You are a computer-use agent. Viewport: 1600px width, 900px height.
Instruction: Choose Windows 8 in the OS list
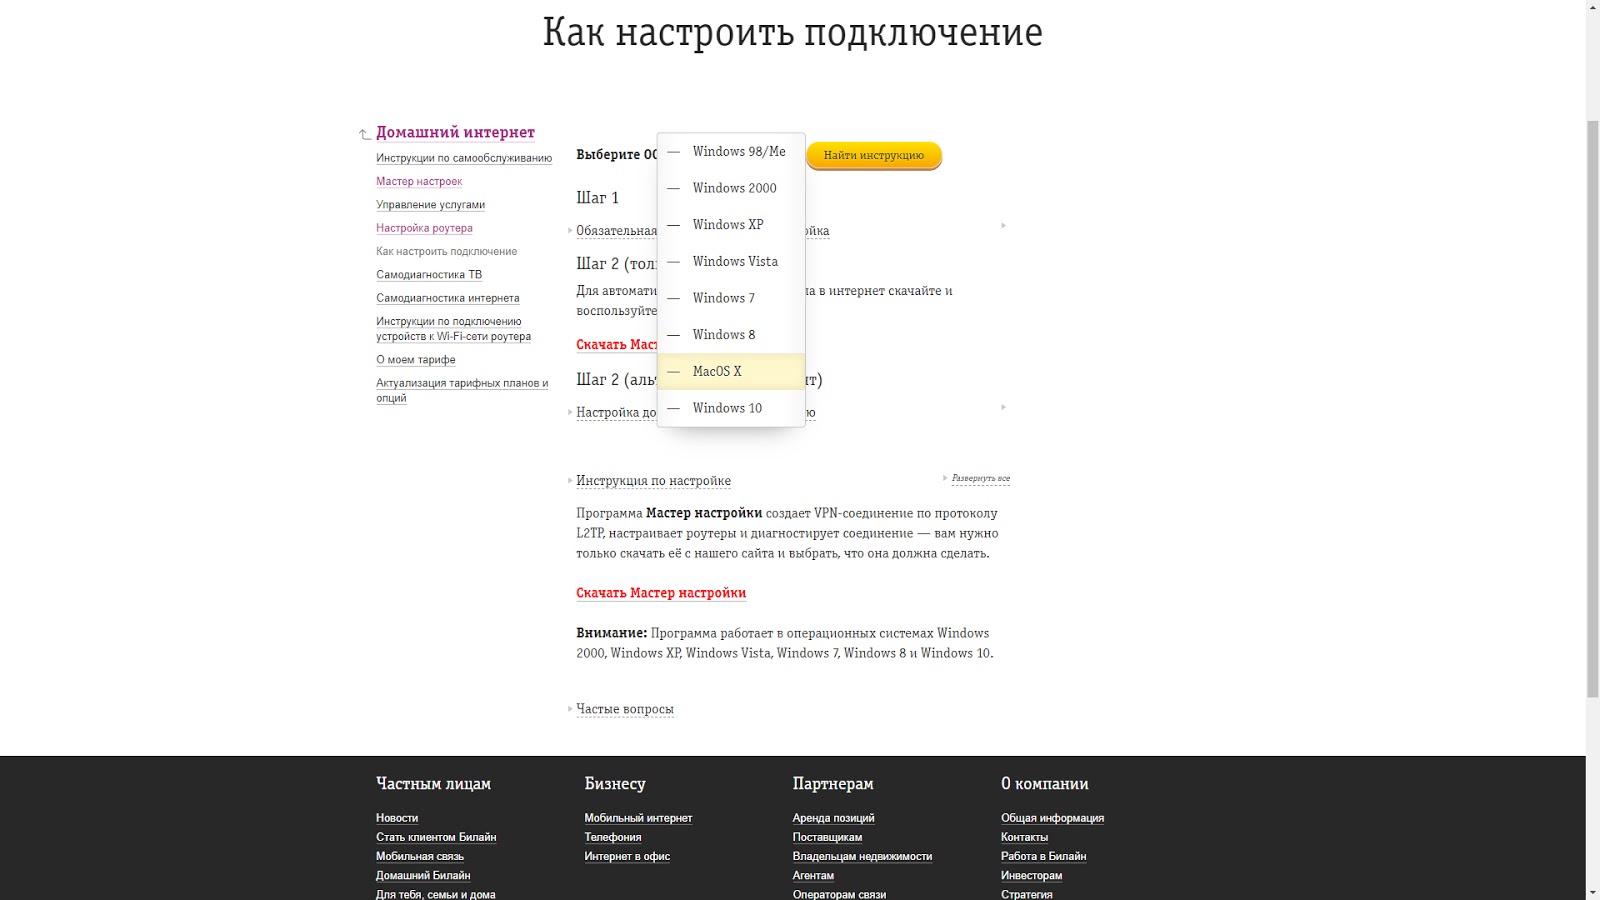tap(731, 335)
